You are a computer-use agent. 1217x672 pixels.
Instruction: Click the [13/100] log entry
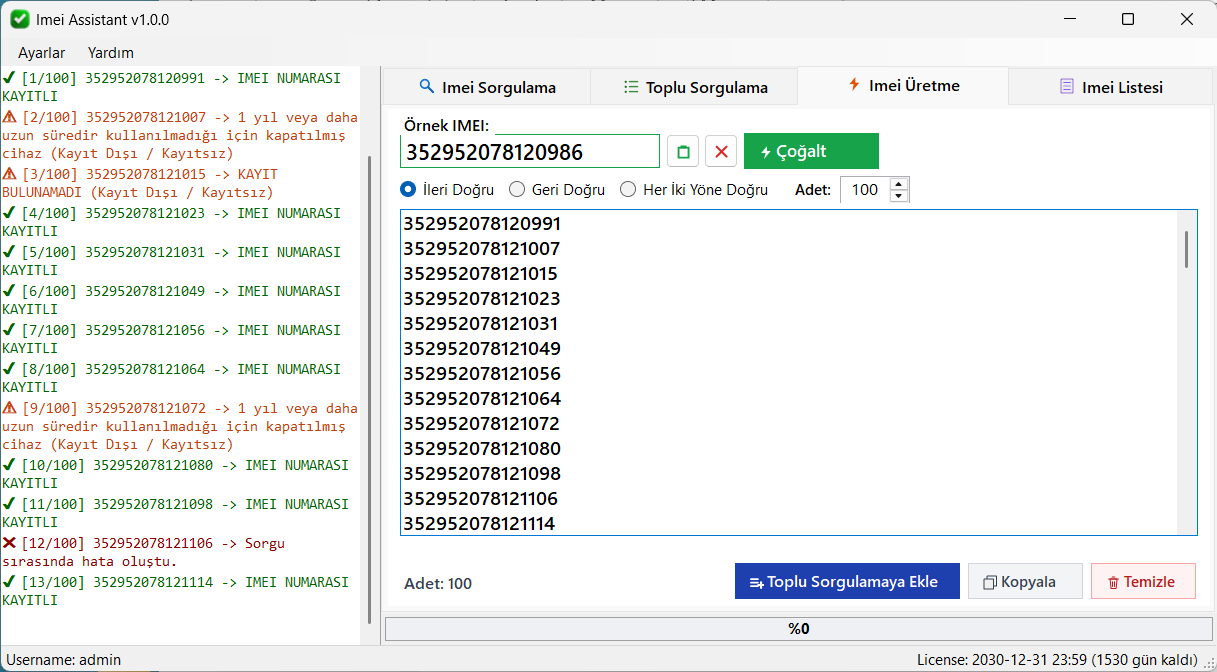[x=176, y=591]
